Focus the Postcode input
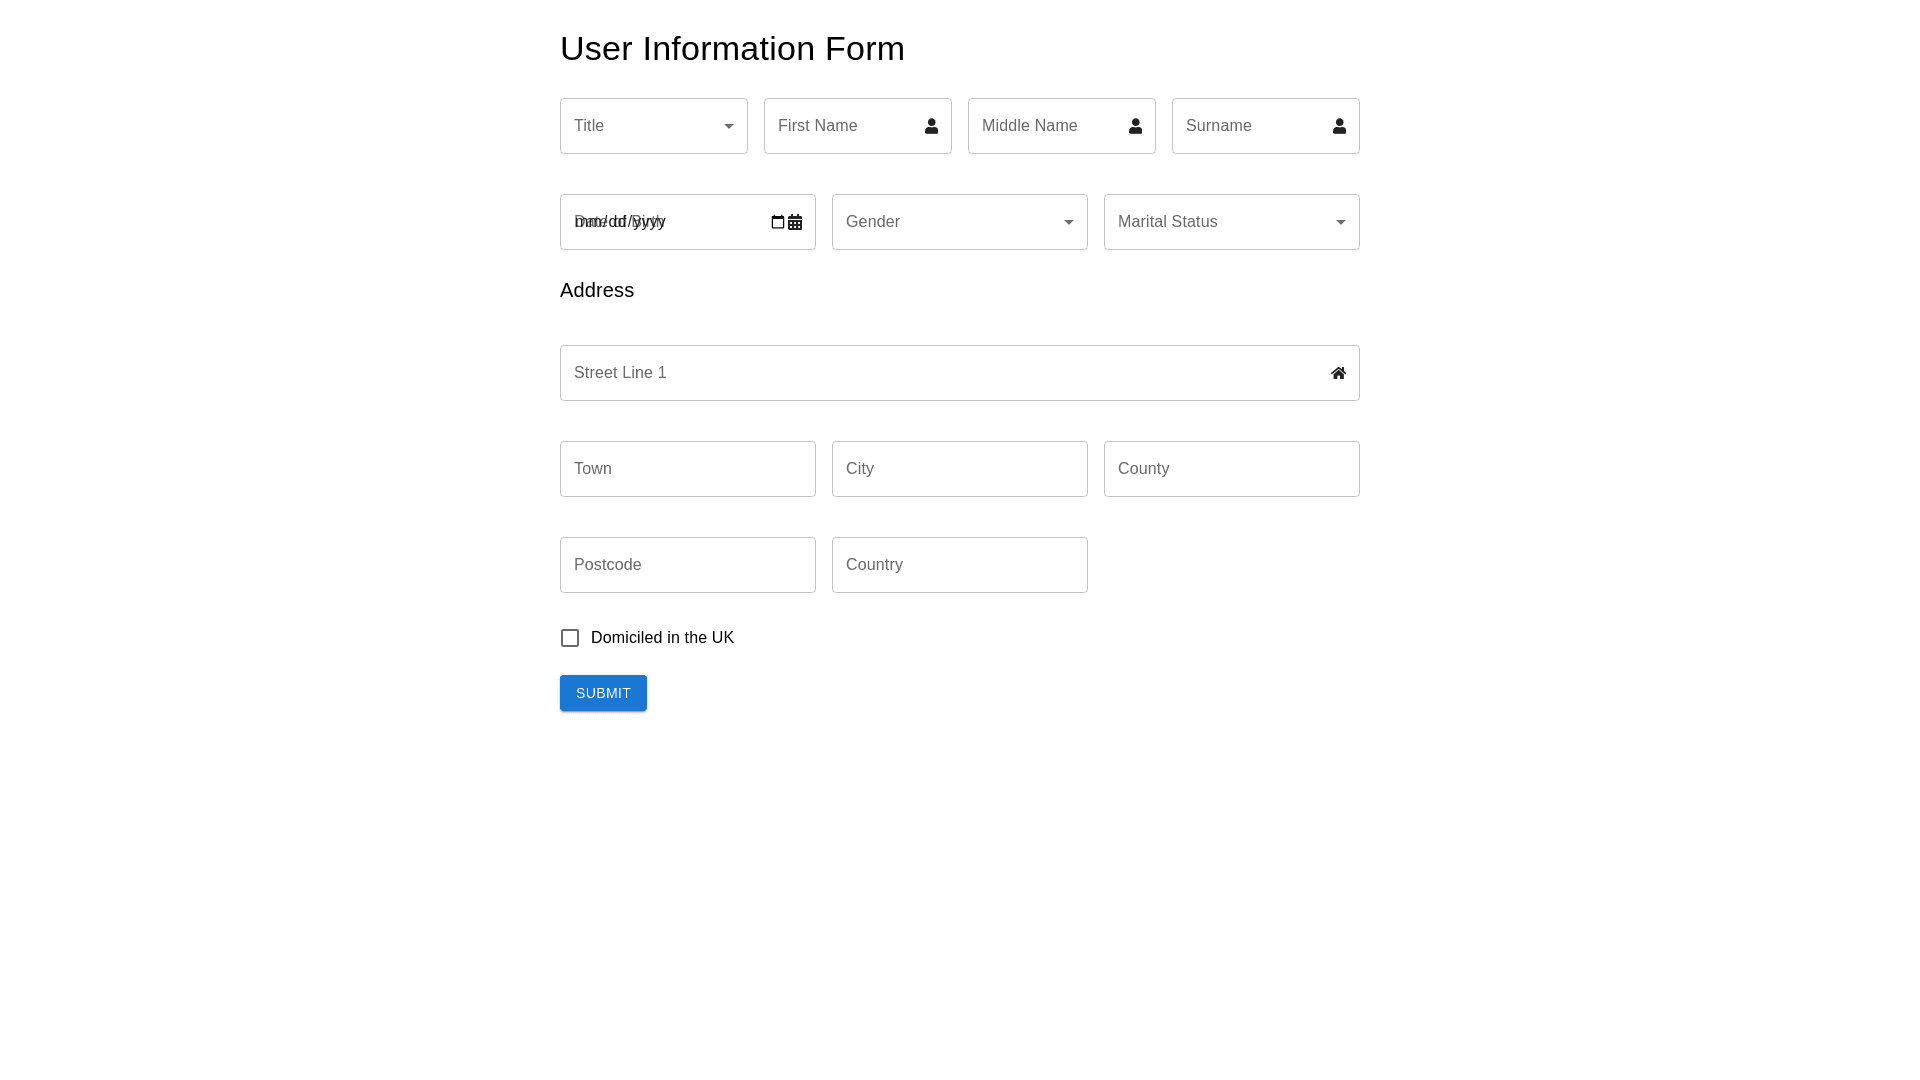This screenshot has width=1920, height=1080. click(688, 565)
